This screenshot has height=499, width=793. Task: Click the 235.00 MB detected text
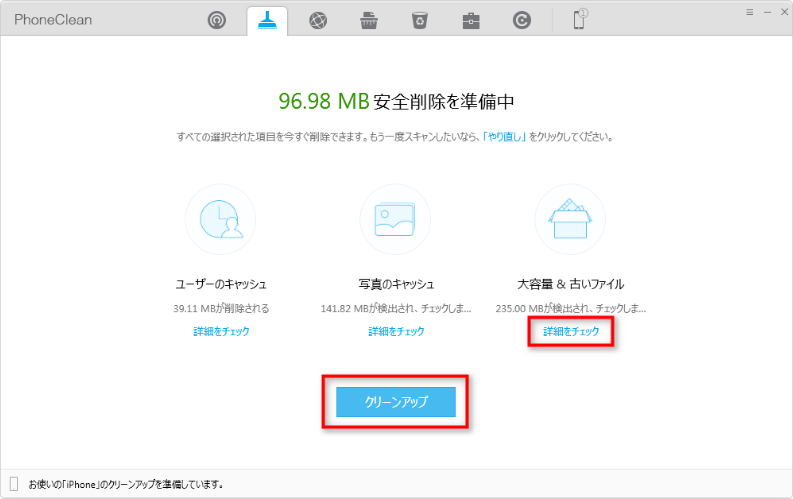pyautogui.click(x=571, y=308)
